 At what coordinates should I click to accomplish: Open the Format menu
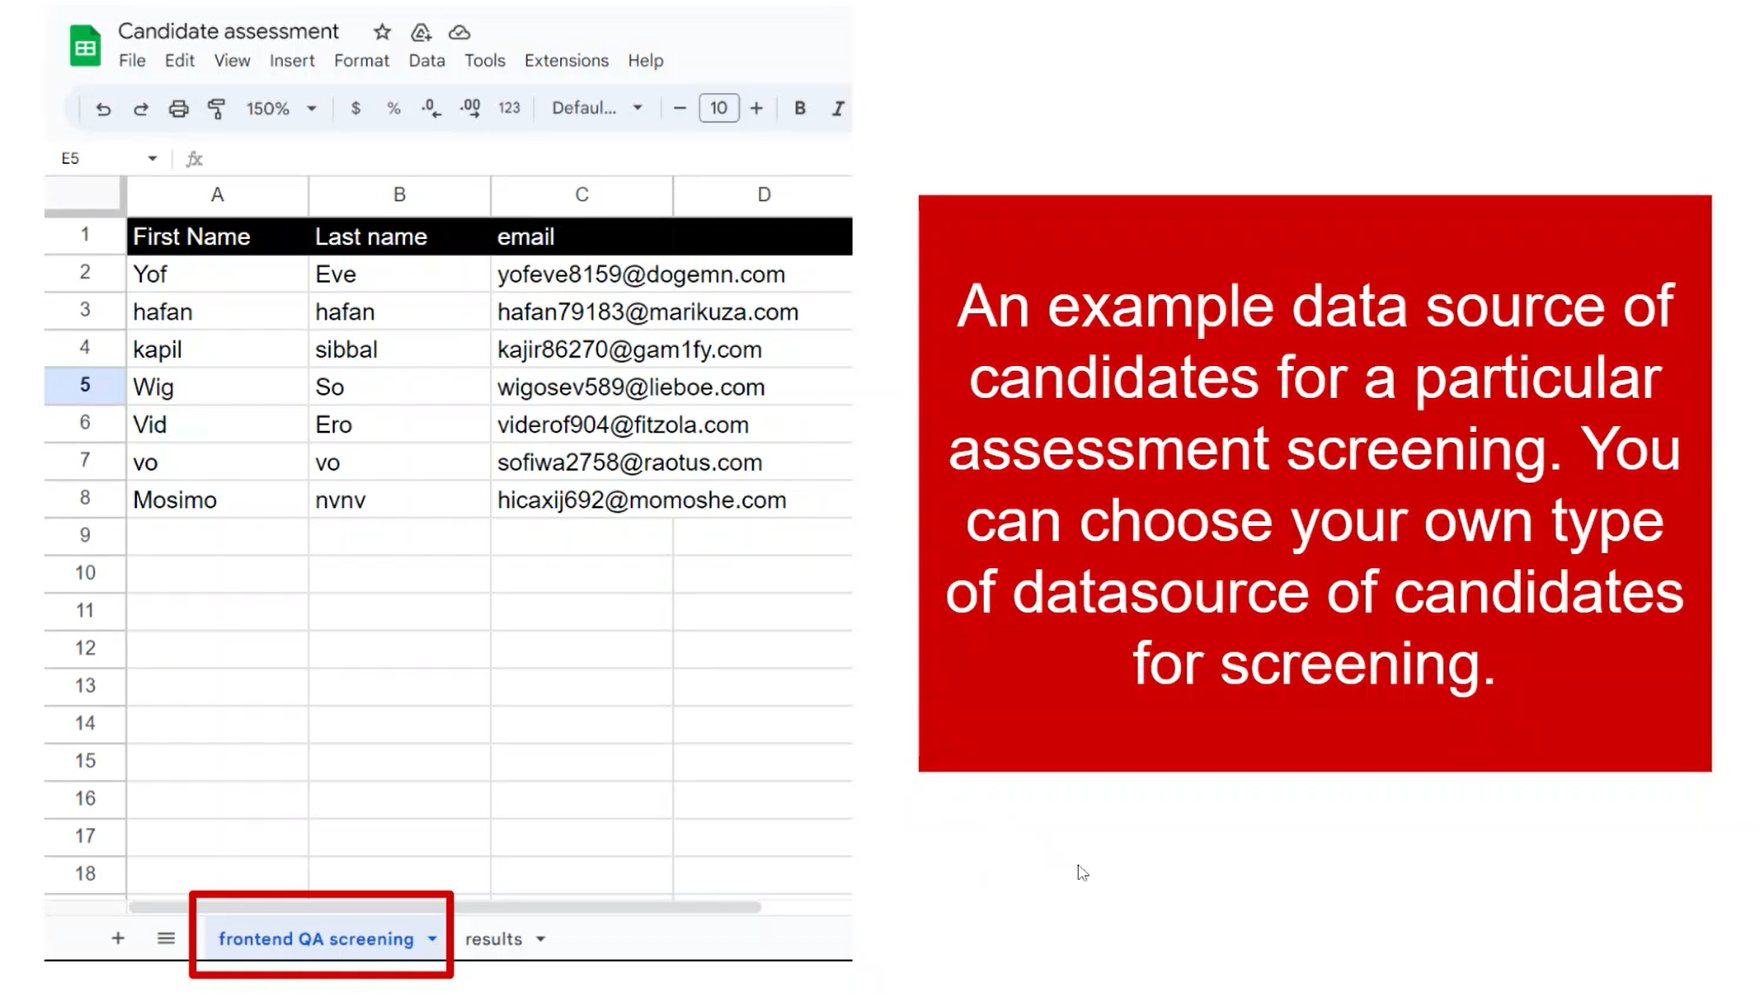pos(361,60)
